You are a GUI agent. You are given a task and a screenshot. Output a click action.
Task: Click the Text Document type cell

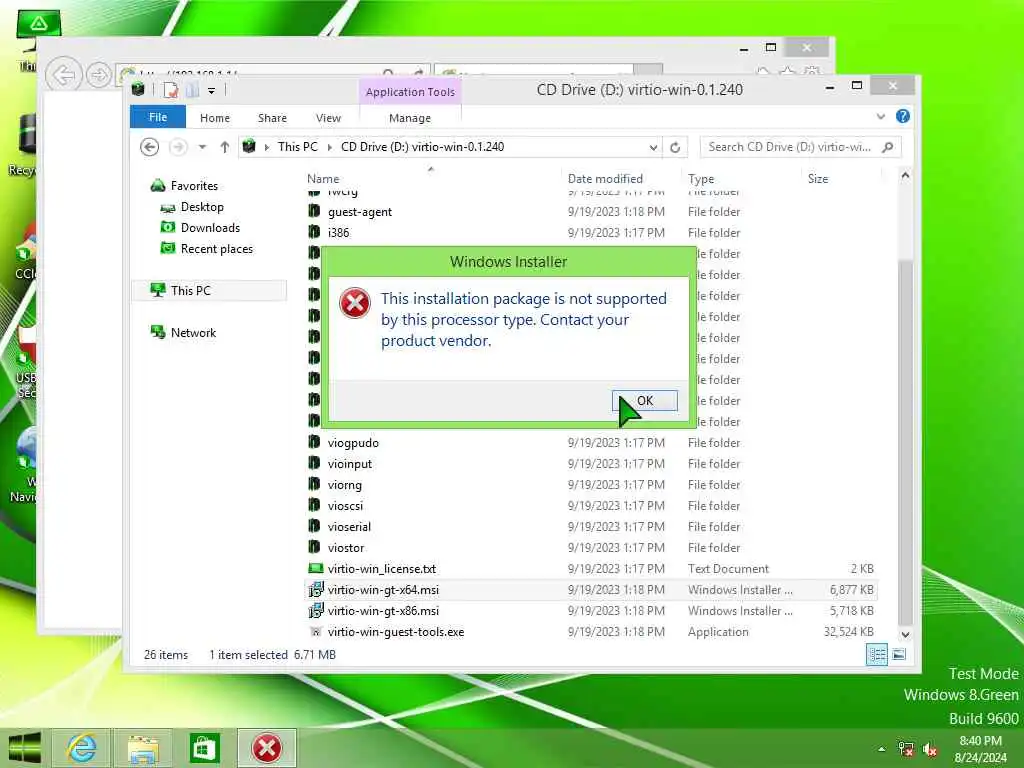[x=728, y=569]
